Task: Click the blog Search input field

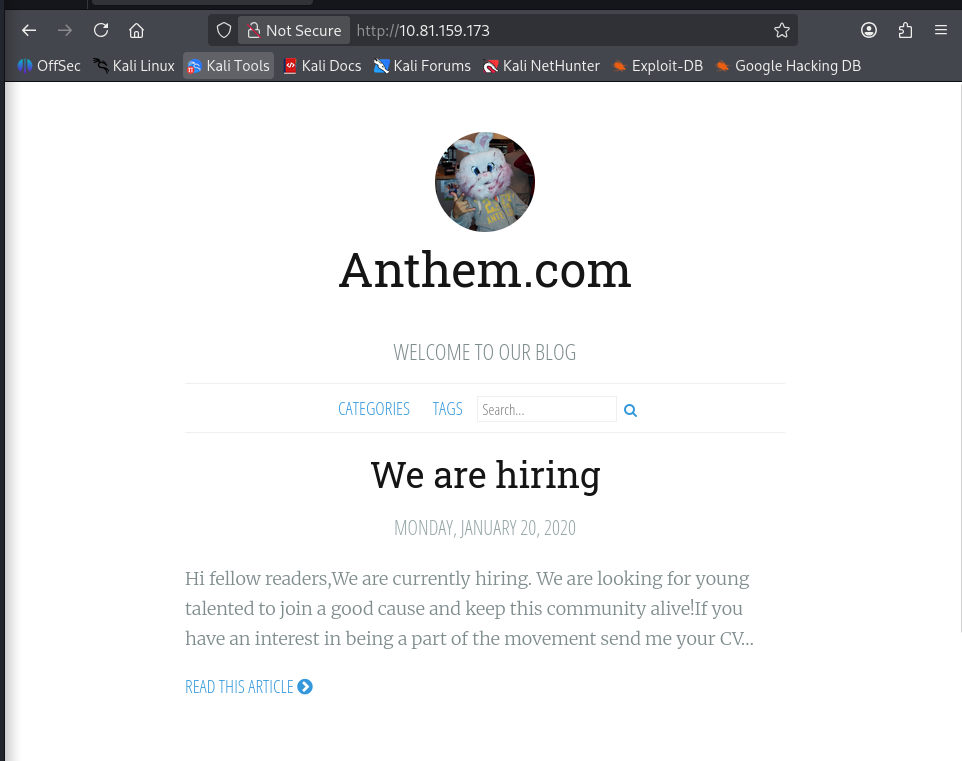Action: [546, 409]
